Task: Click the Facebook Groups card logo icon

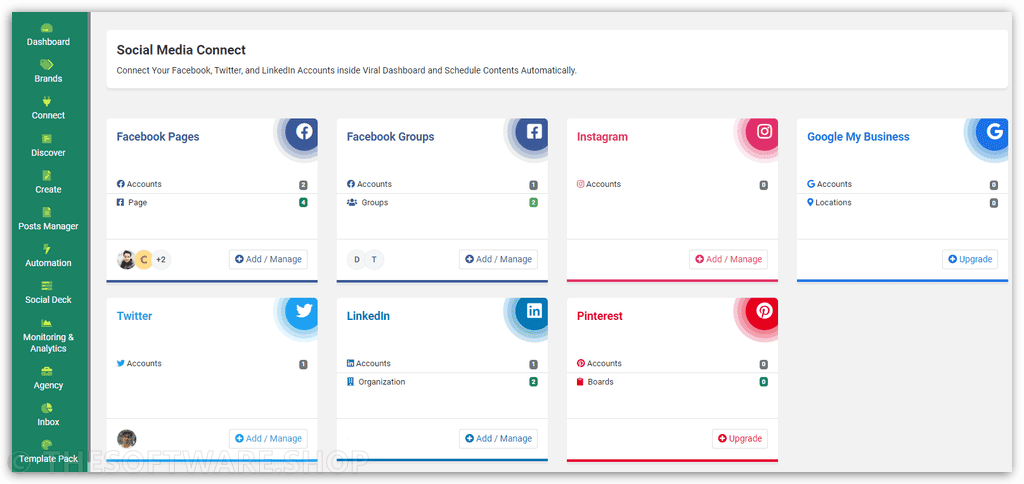Action: 534,131
